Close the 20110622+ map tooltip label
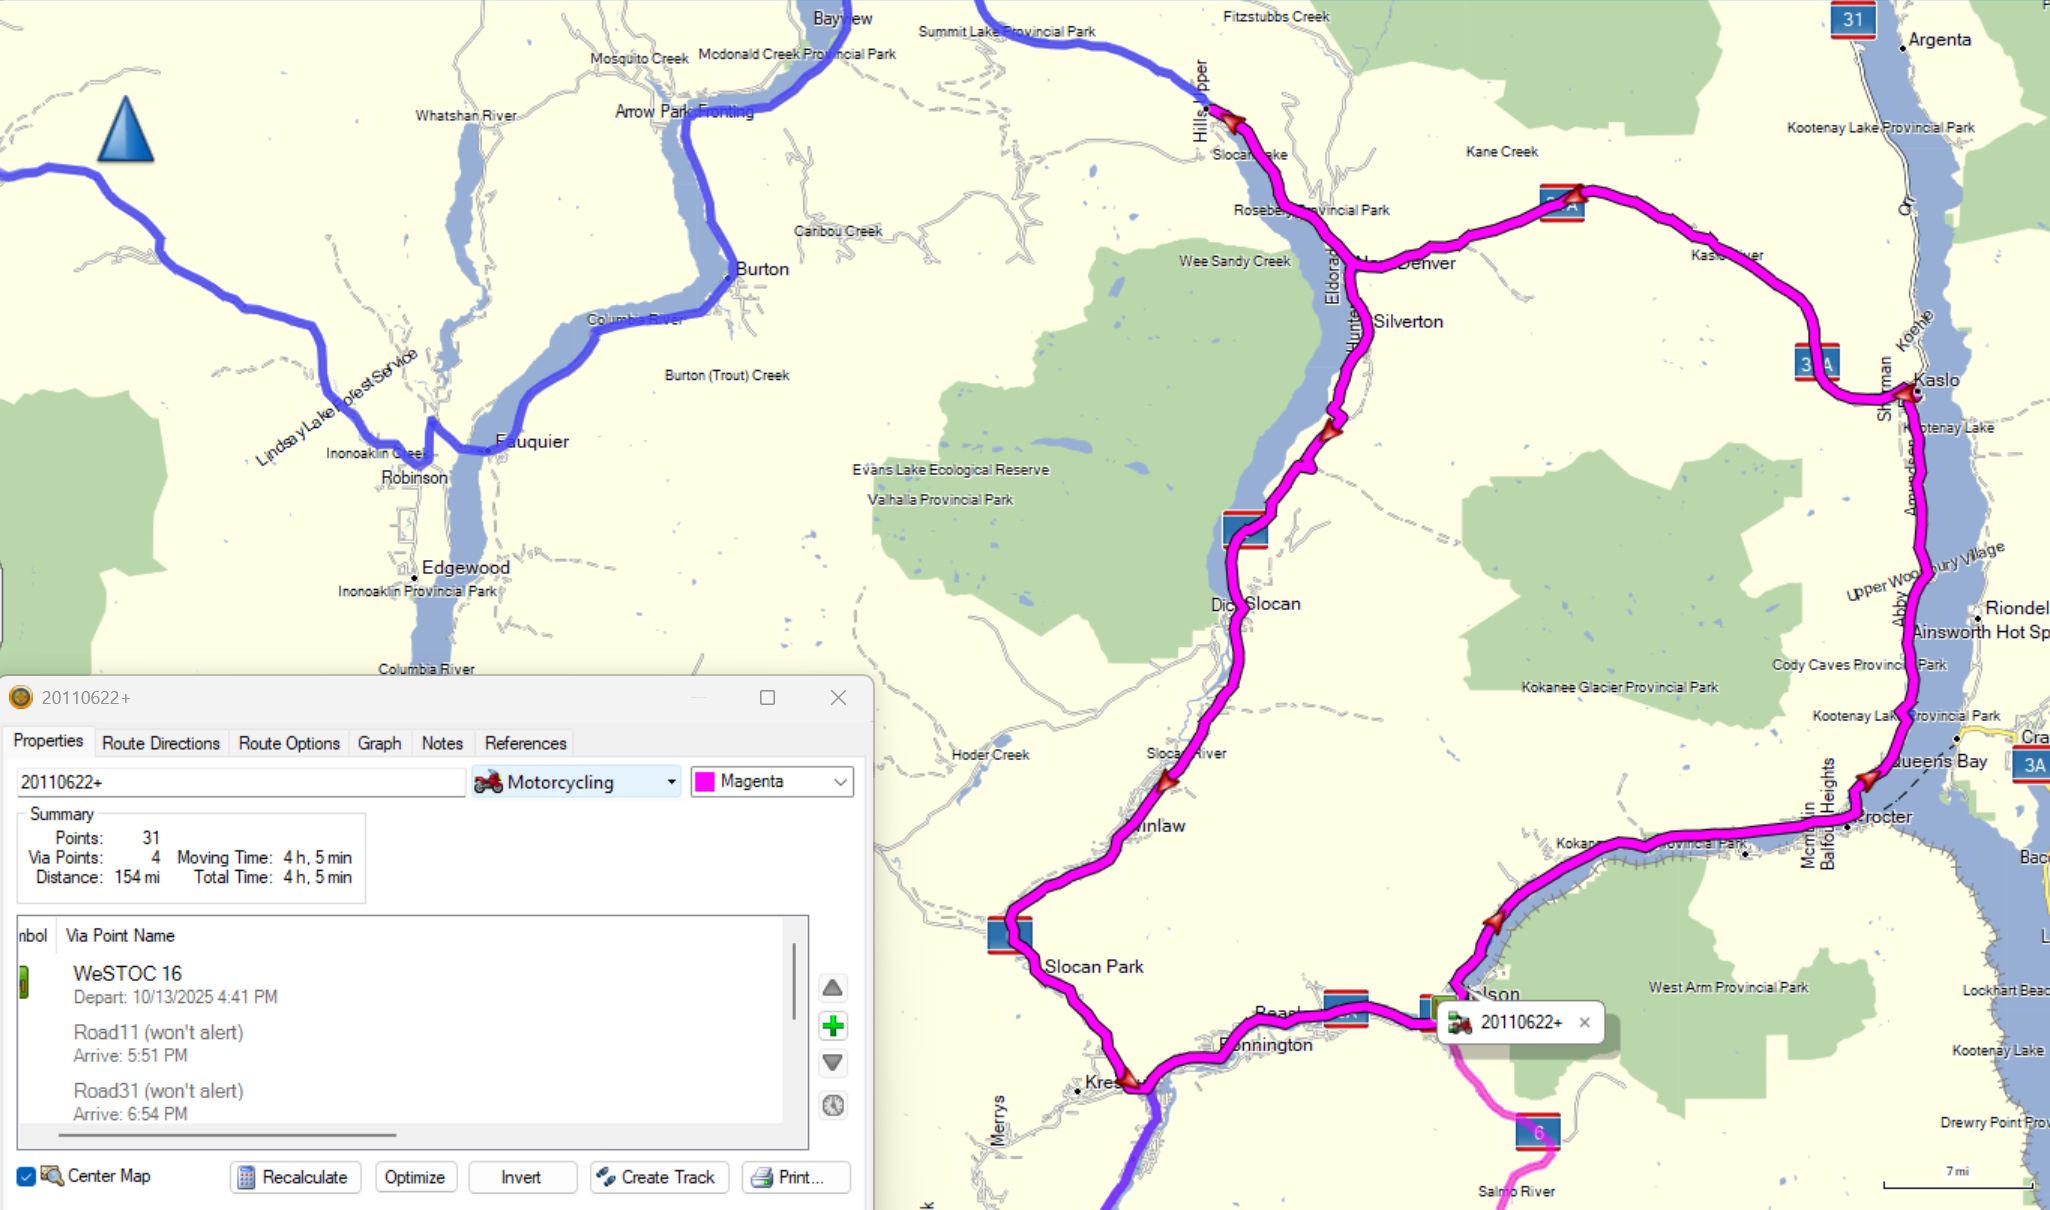The height and width of the screenshot is (1210, 2050). [1584, 1022]
